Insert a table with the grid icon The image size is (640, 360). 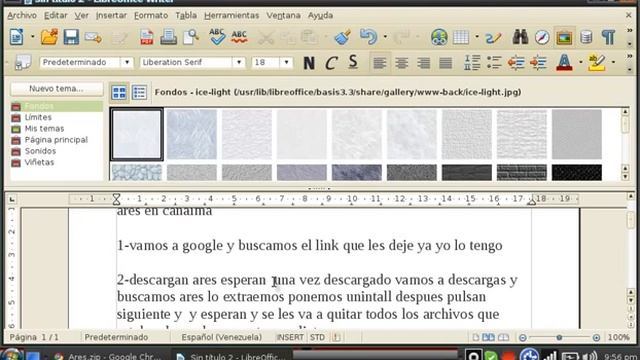coord(461,37)
